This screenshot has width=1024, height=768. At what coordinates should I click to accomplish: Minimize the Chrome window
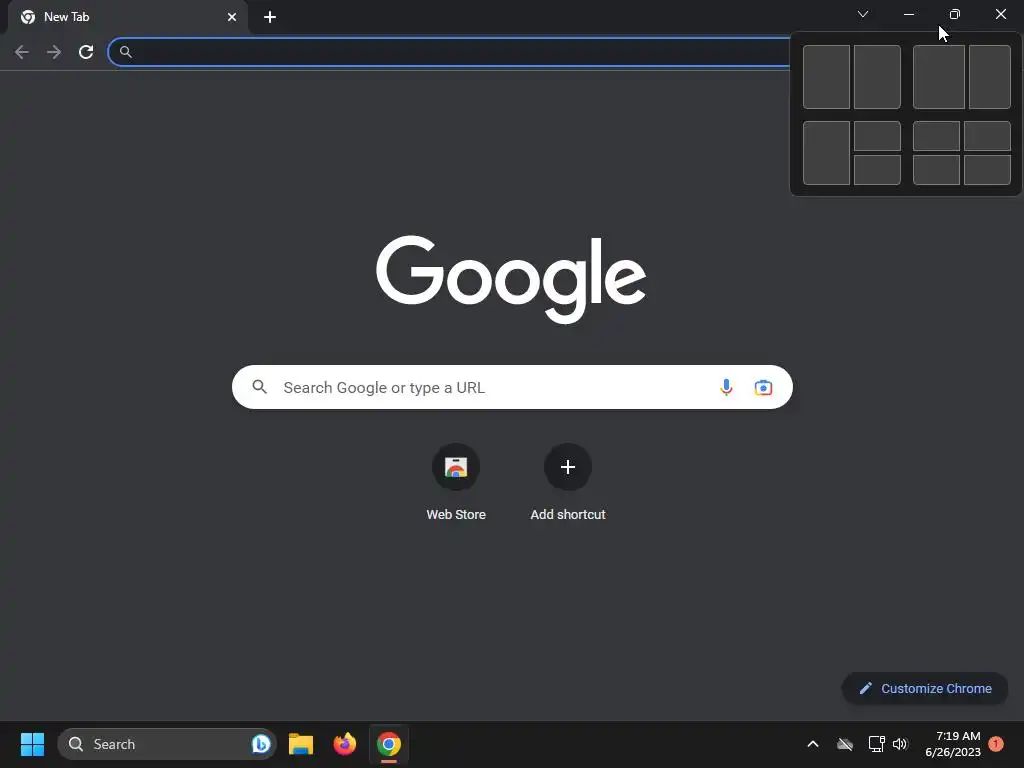pyautogui.click(x=908, y=14)
